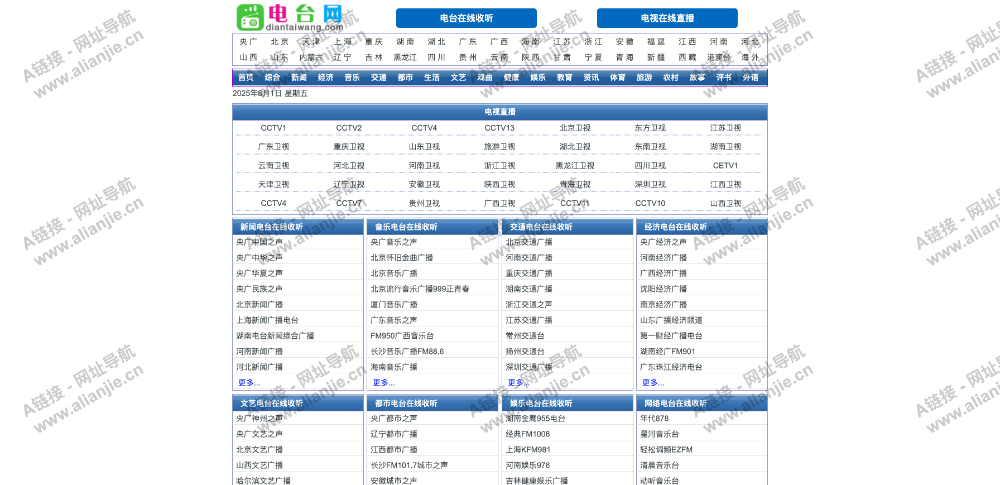Watch 湖南卫视 live
The image size is (1000, 485).
pyautogui.click(x=726, y=147)
